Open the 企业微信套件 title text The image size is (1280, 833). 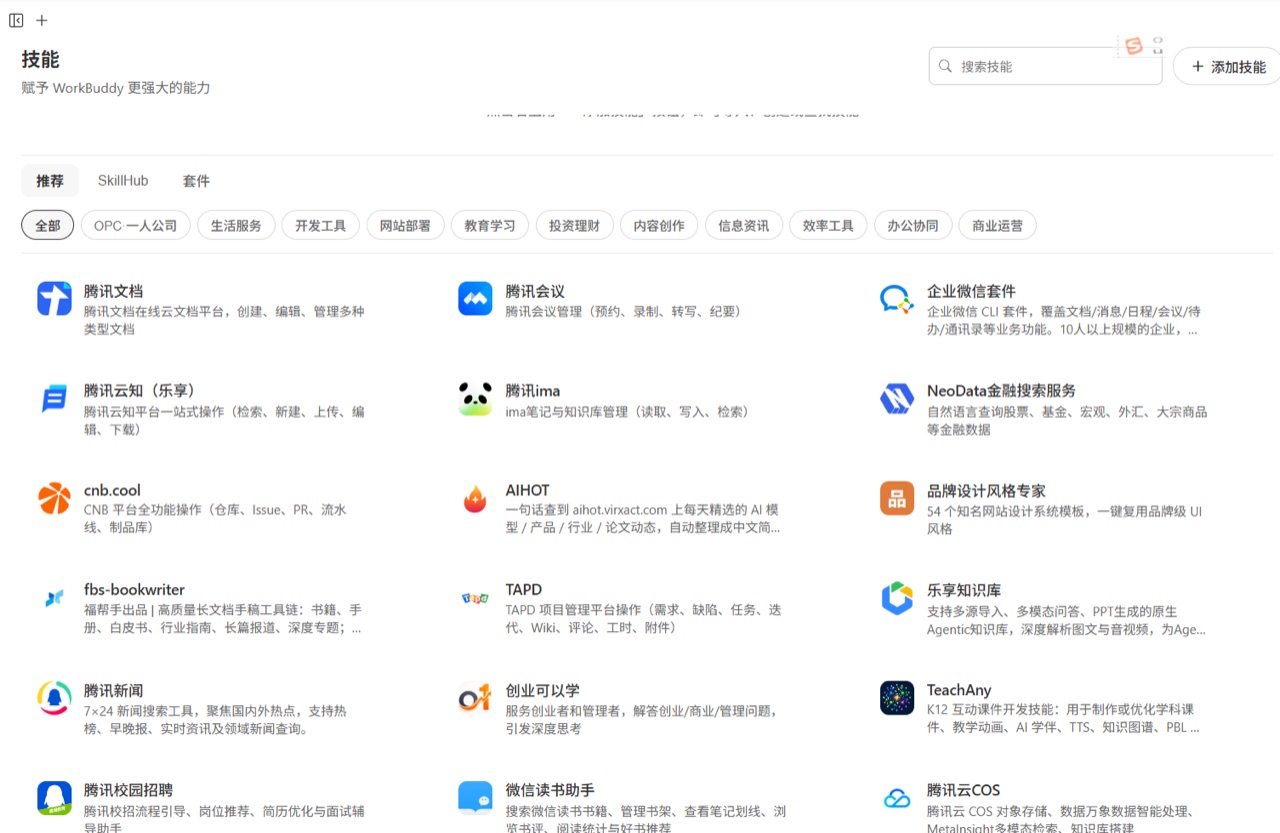pyautogui.click(x=971, y=291)
